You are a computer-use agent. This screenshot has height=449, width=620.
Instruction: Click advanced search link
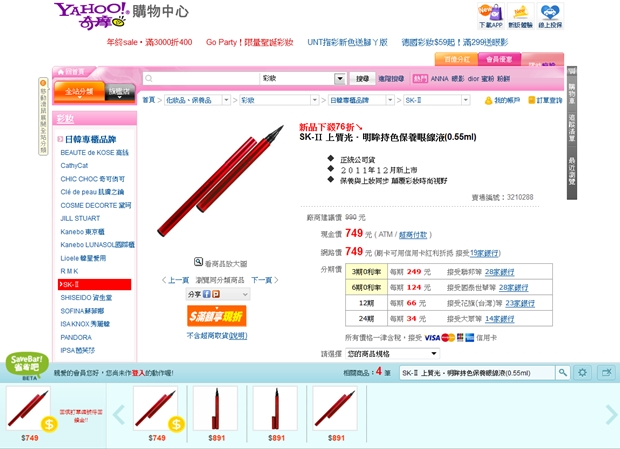click(x=391, y=79)
